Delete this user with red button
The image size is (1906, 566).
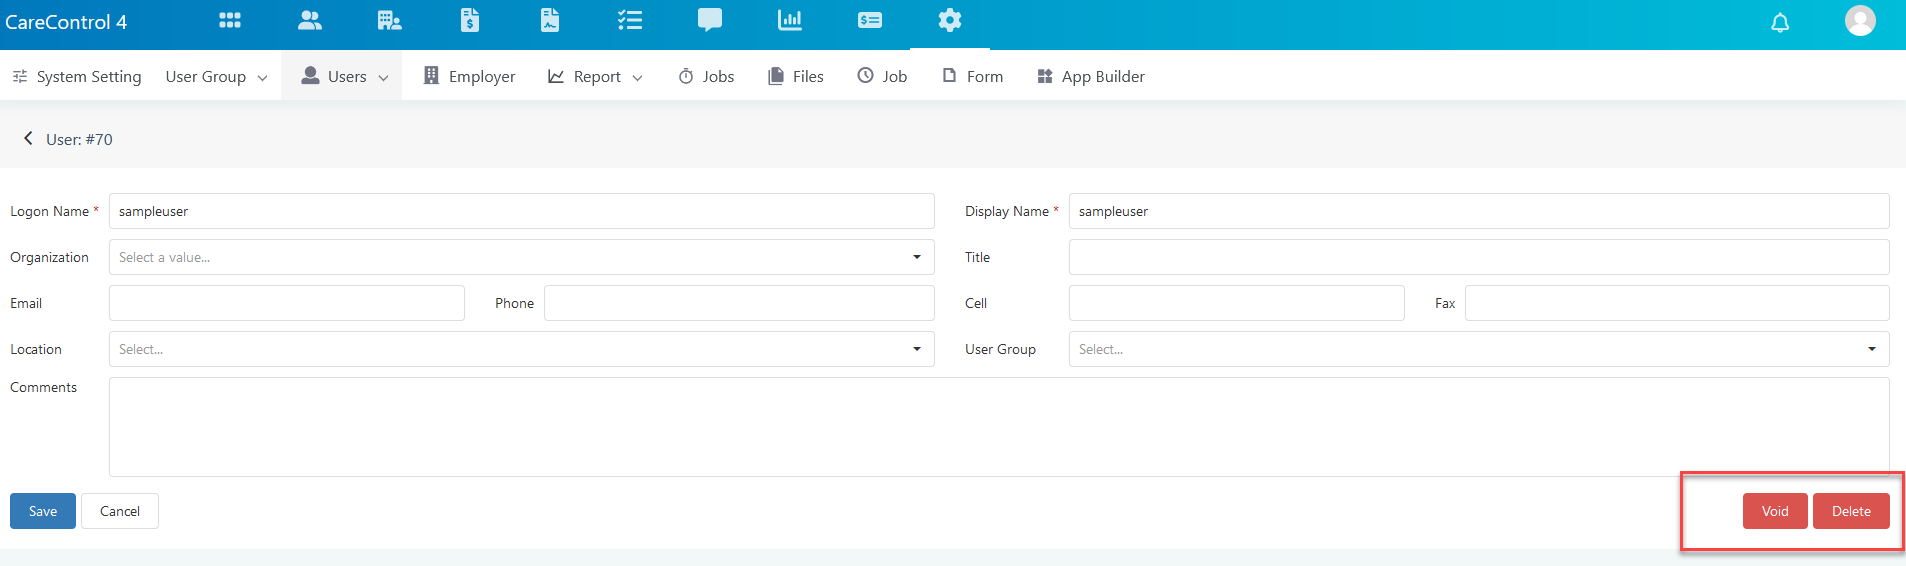(1851, 511)
